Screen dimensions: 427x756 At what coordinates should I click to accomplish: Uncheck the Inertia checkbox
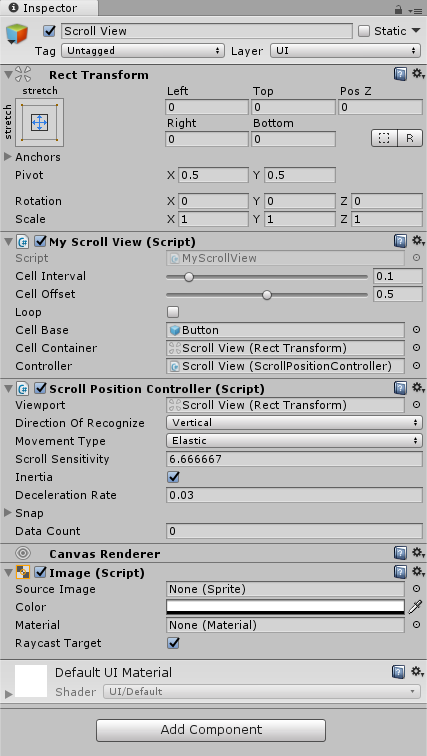(173, 477)
